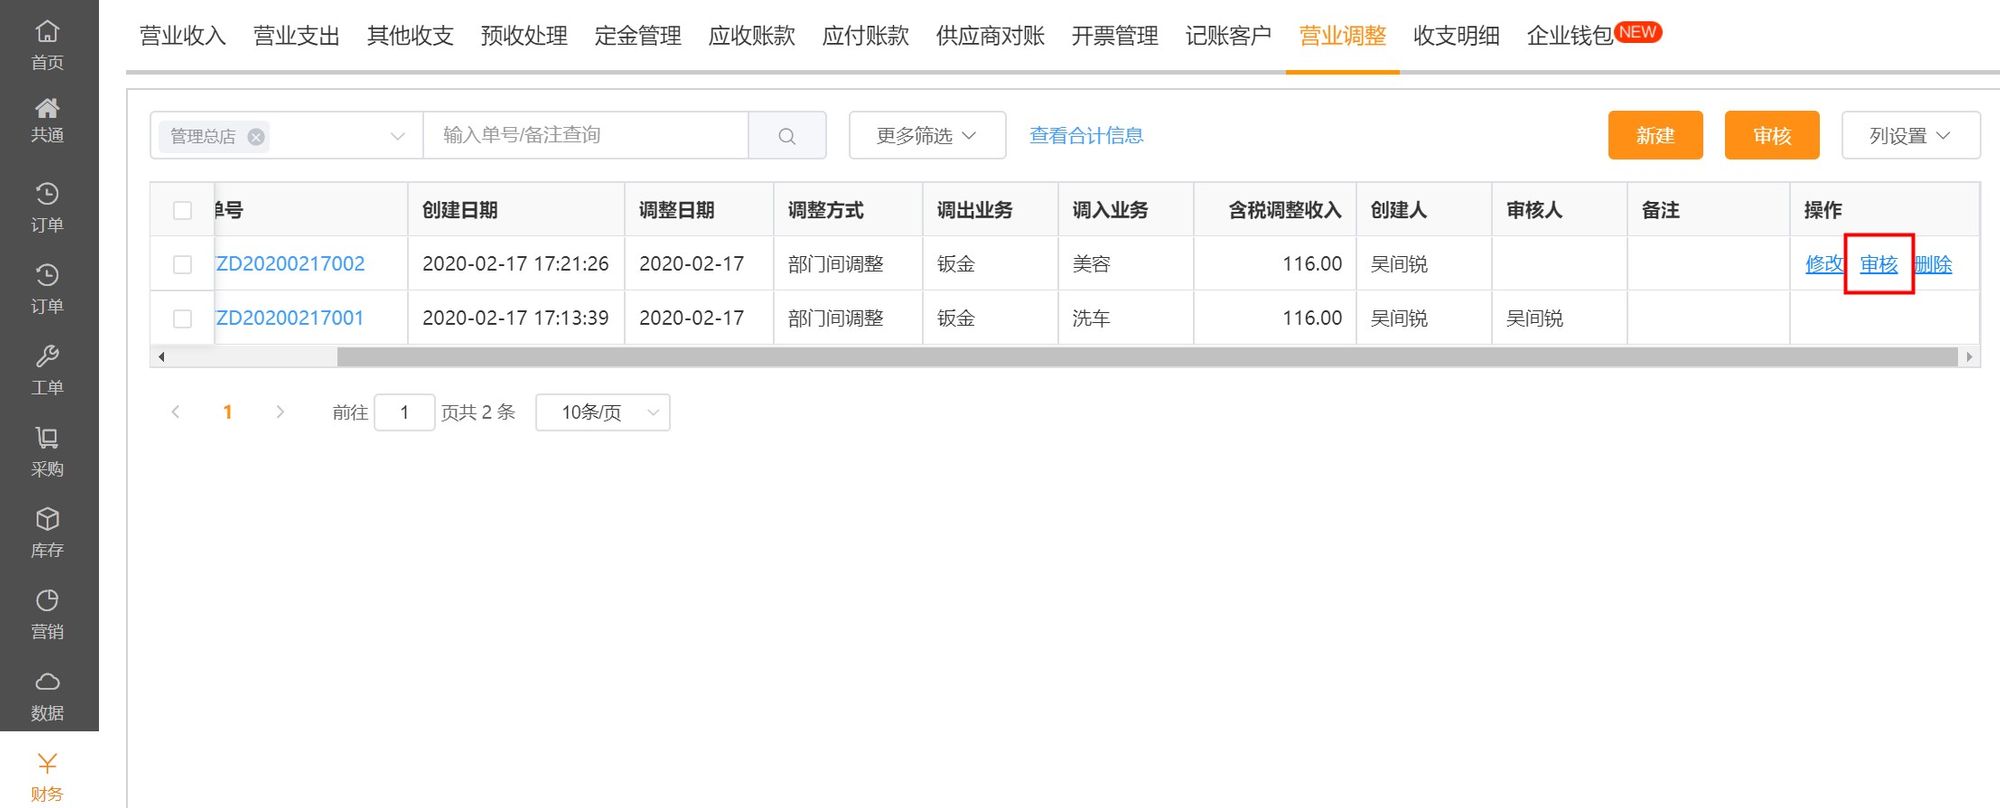Click the search magnifier icon

click(787, 136)
